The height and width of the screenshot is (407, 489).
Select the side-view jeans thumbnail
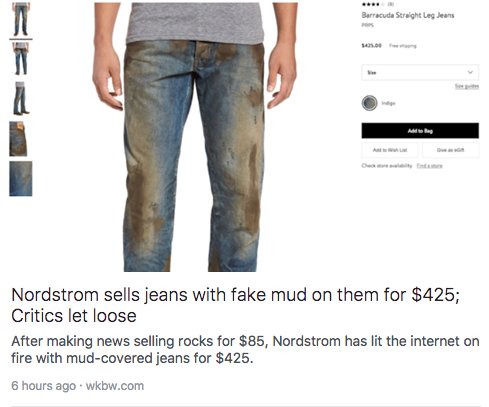click(21, 98)
